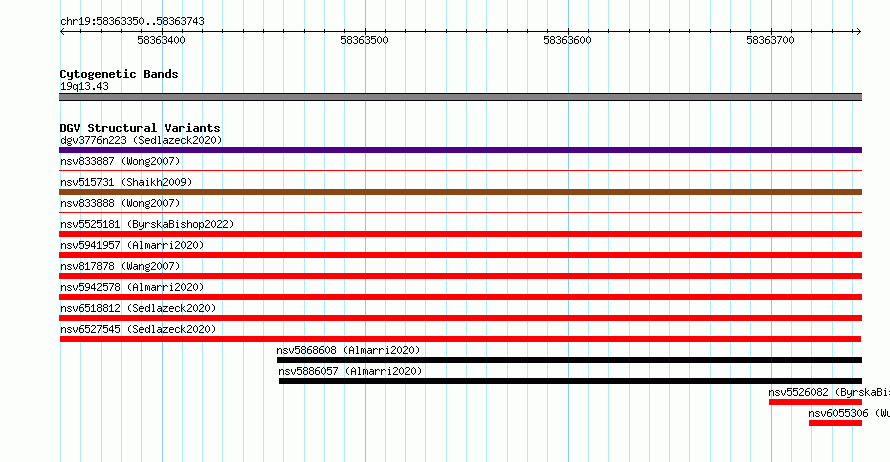Select the brown nsv515731 variant bar
The image size is (890, 462).
pyautogui.click(x=460, y=192)
